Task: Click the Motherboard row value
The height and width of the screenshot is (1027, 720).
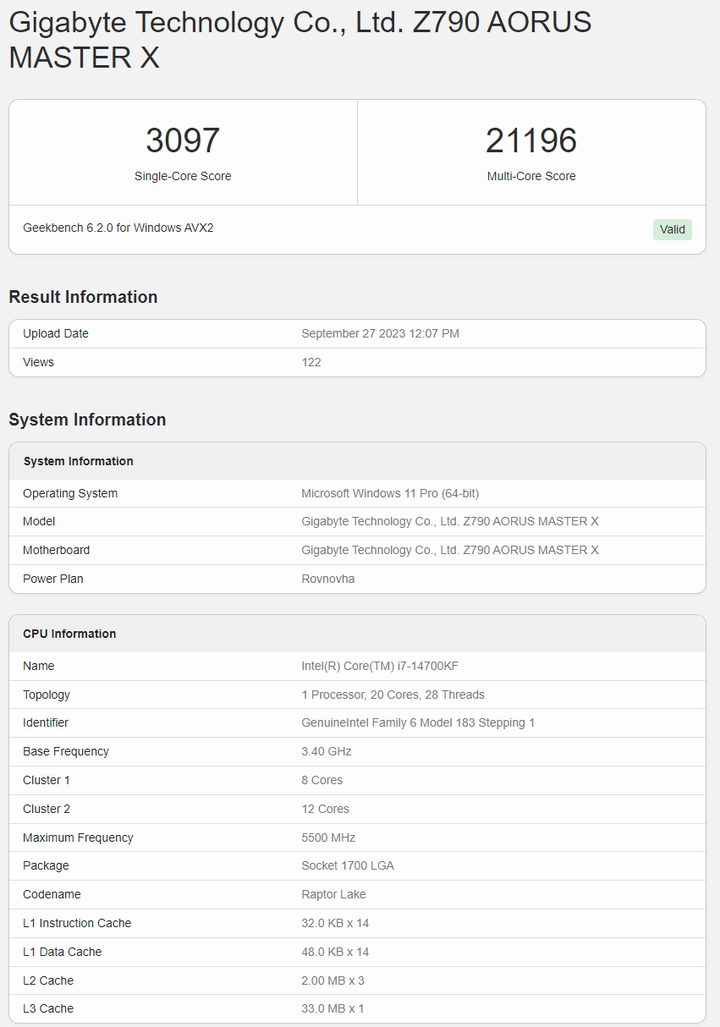Action: (450, 550)
